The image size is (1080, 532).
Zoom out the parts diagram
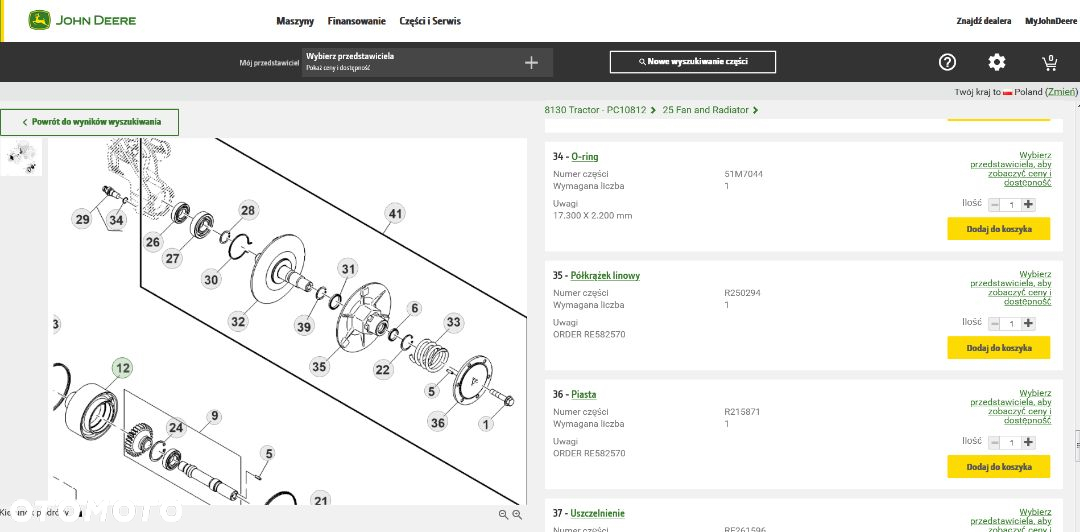point(503,514)
